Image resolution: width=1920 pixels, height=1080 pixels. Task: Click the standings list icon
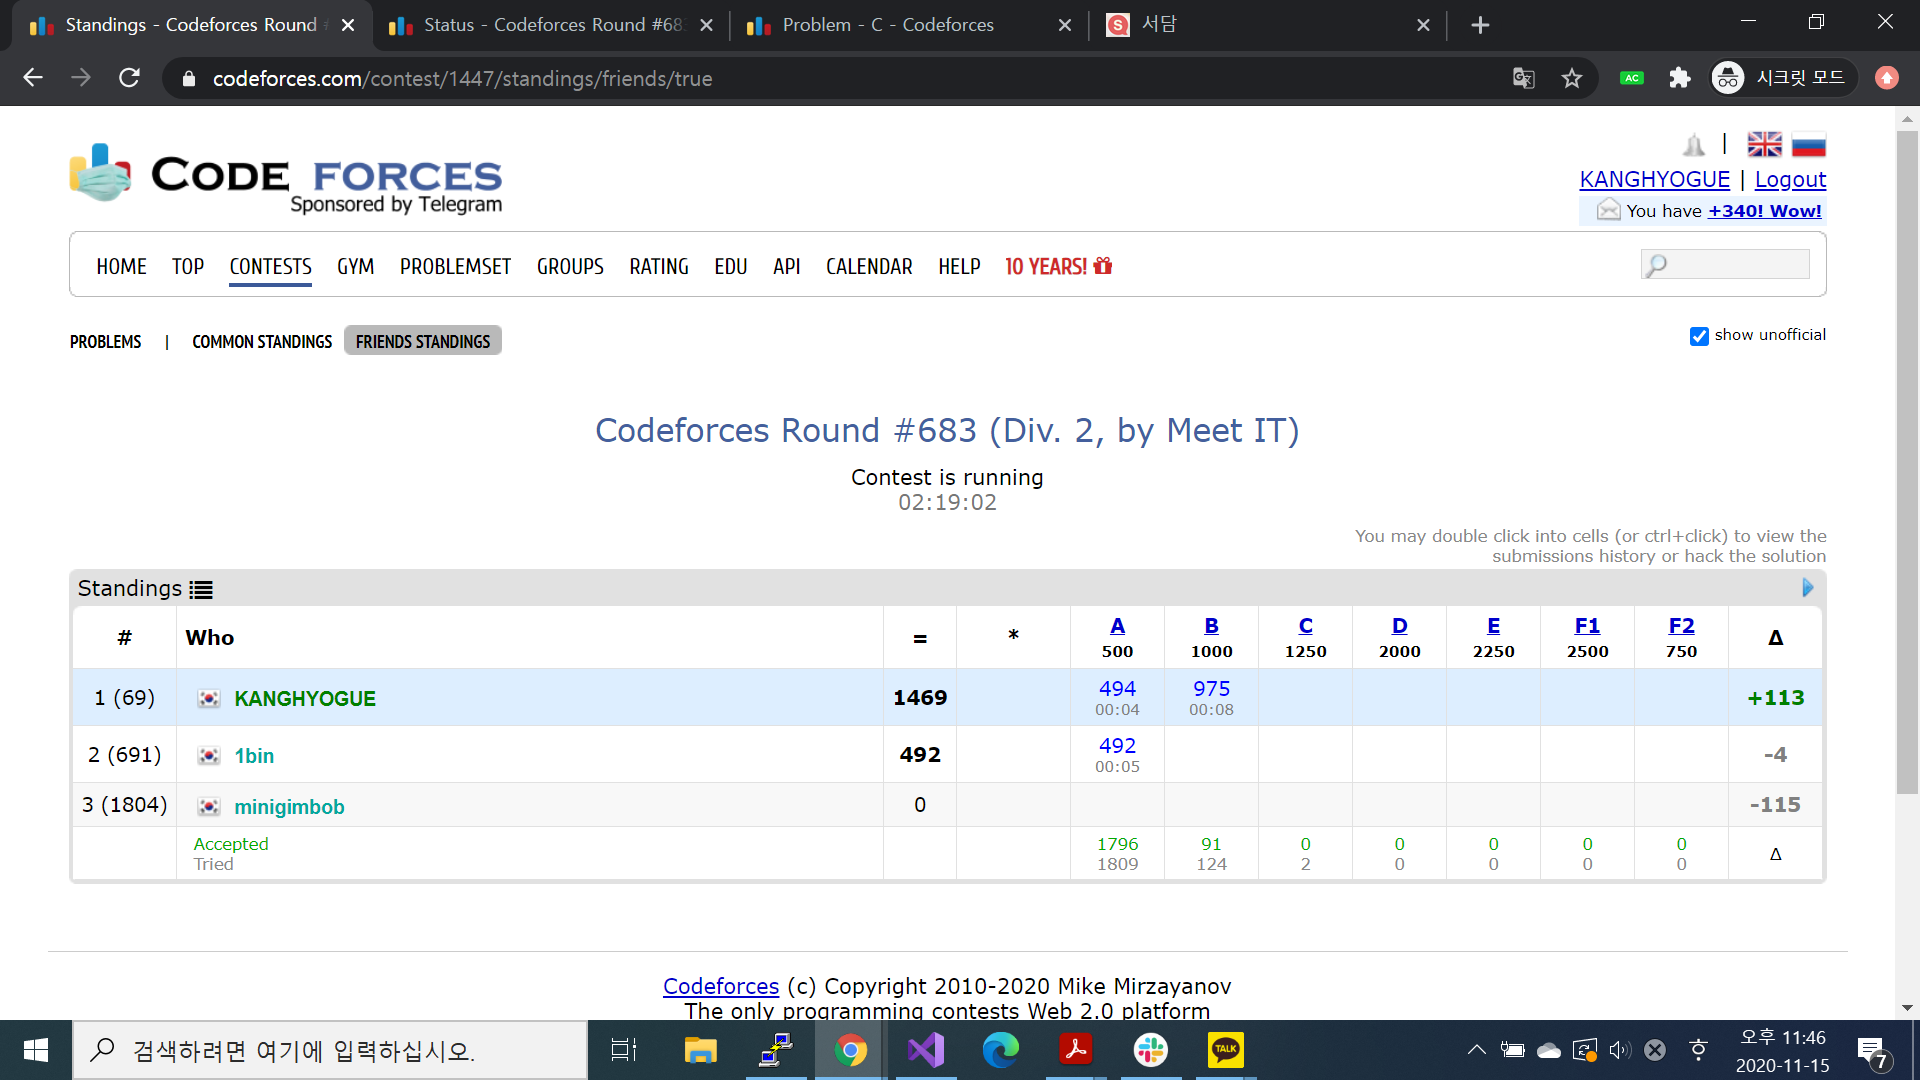pyautogui.click(x=201, y=590)
